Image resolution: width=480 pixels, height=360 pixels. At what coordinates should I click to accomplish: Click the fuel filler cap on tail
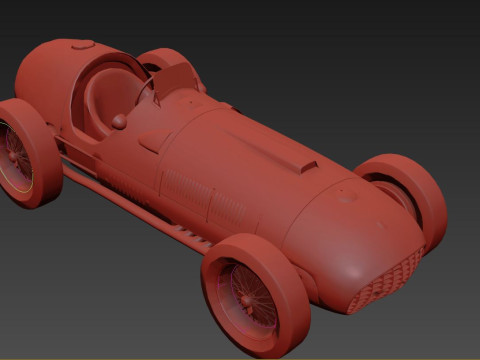pyautogui.click(x=83, y=45)
